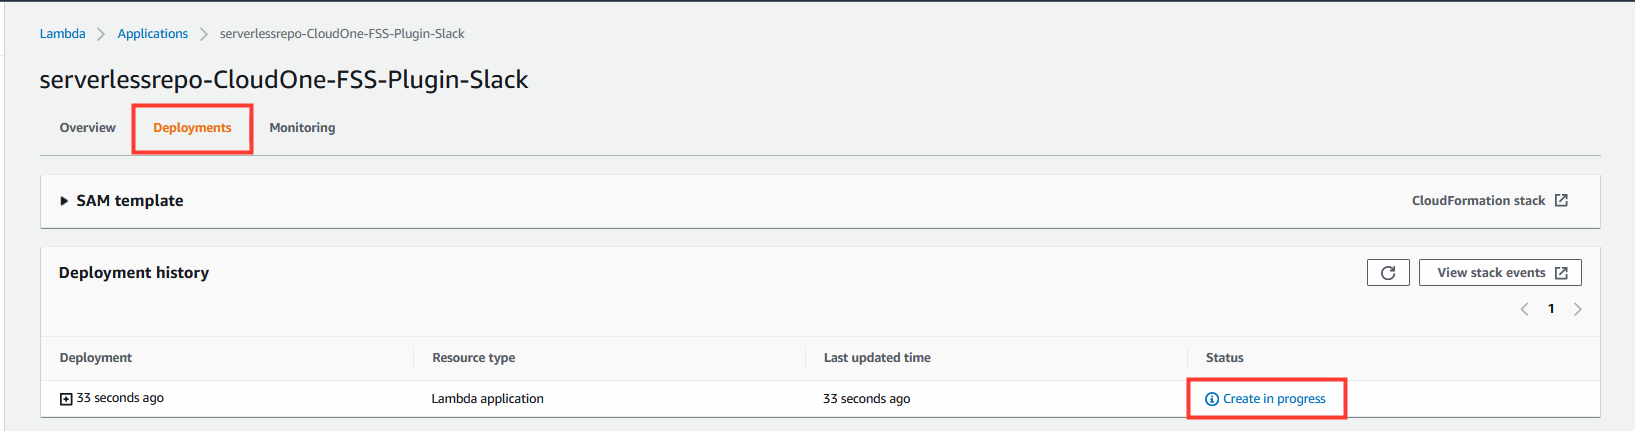Click external-link icon inside View stack events
This screenshot has width=1635, height=431.
[1561, 273]
